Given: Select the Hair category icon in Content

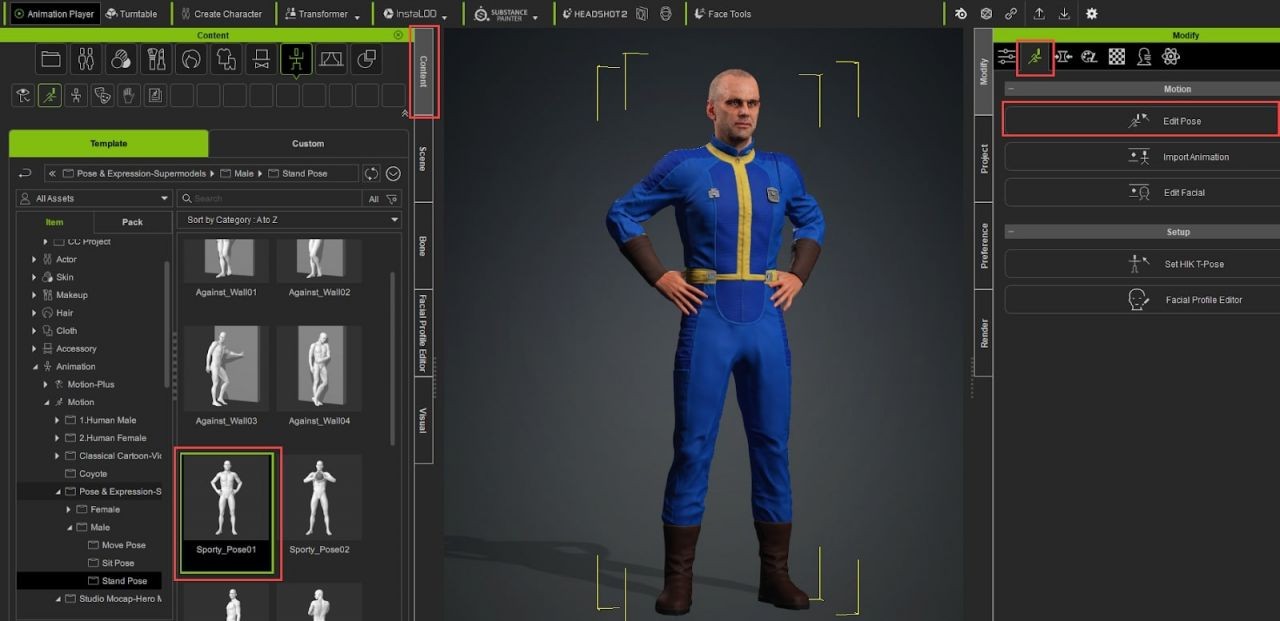Looking at the screenshot, I should [191, 60].
